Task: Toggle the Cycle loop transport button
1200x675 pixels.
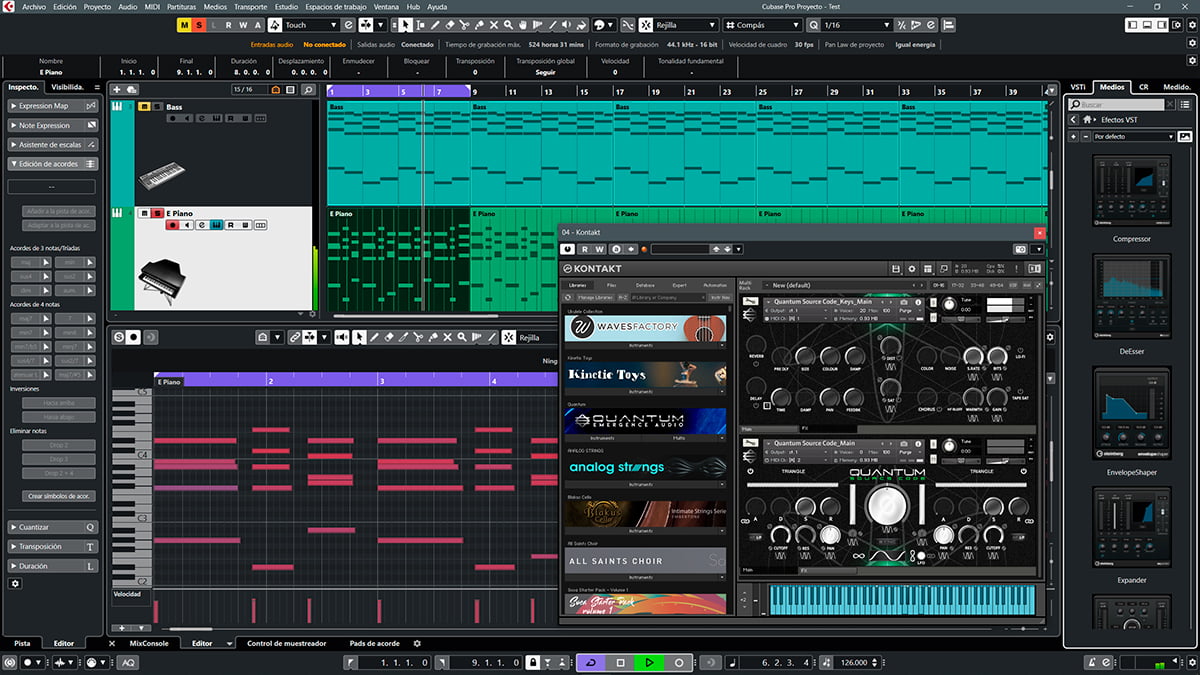Action: click(590, 662)
